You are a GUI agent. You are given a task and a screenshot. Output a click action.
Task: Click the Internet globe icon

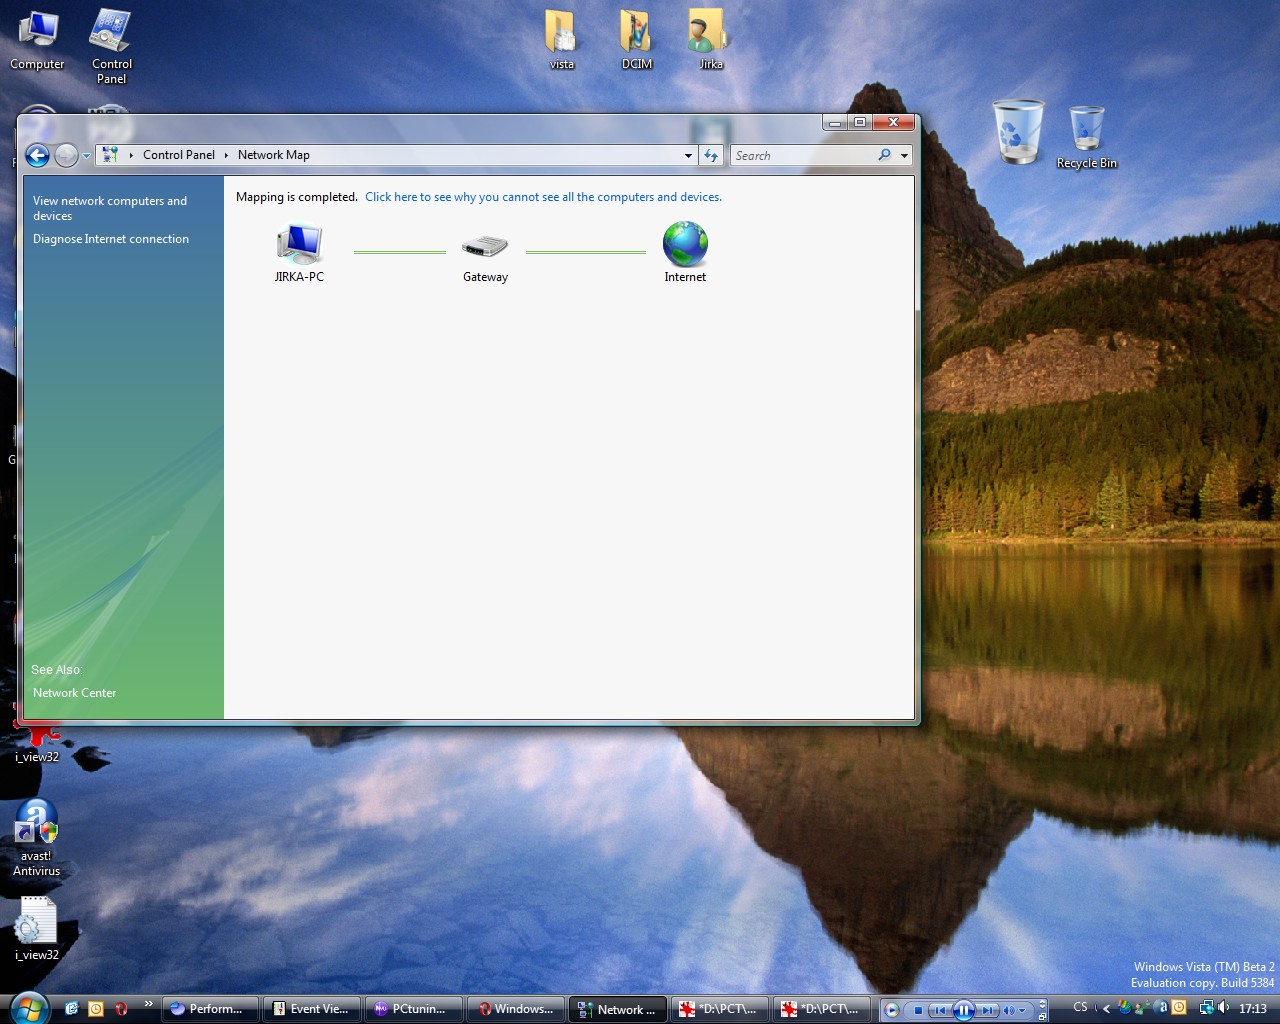(685, 243)
